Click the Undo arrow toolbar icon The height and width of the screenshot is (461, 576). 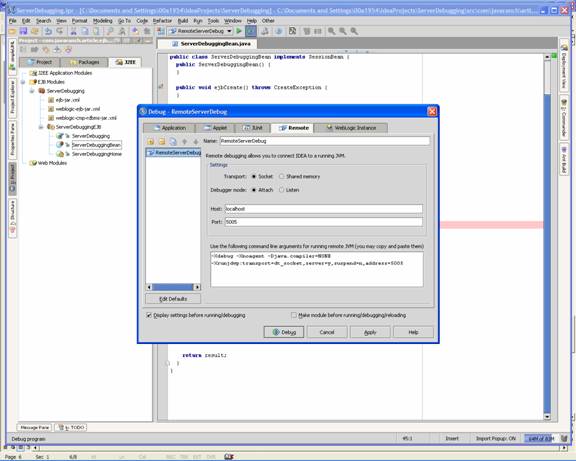48,31
